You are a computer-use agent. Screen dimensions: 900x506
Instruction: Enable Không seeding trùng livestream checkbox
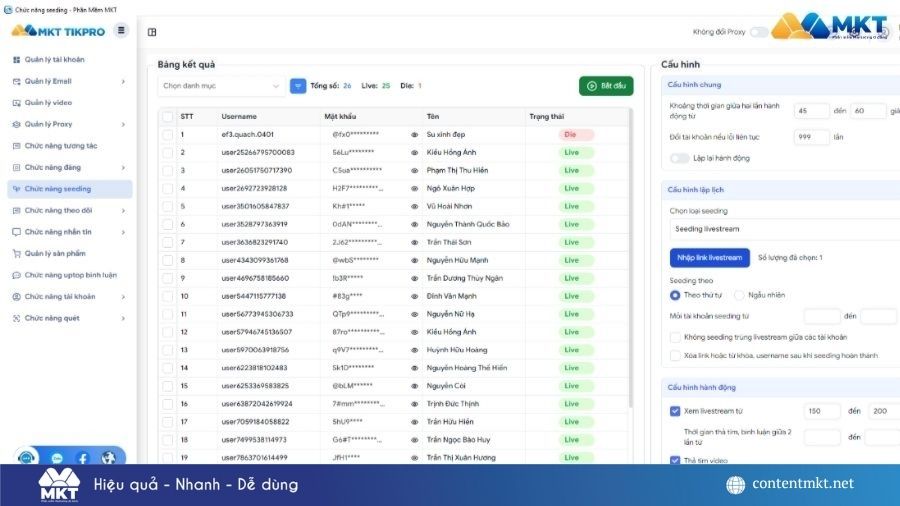click(675, 337)
